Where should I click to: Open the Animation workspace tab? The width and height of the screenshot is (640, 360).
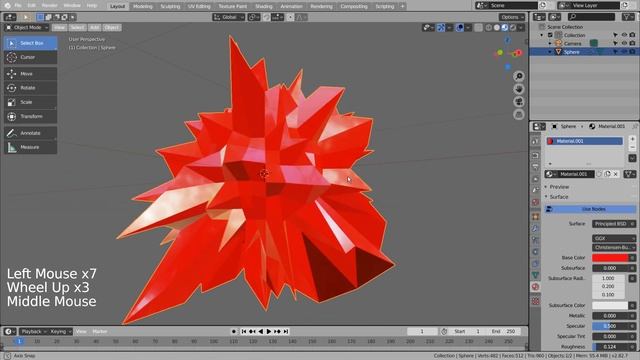tap(291, 6)
